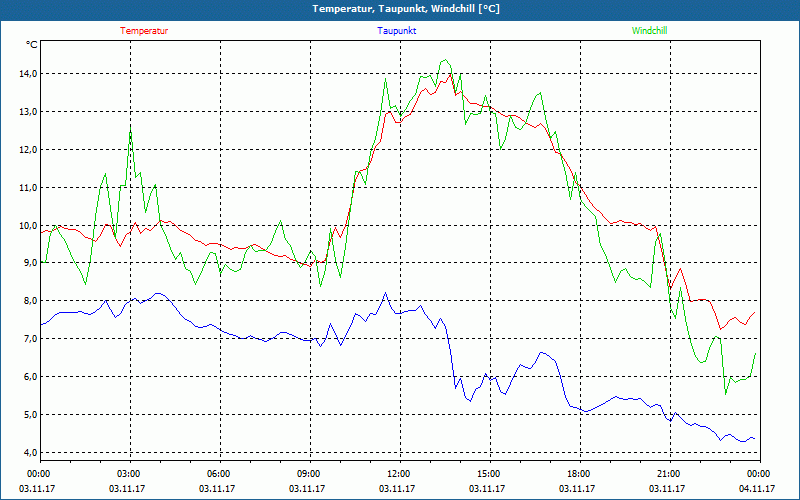The image size is (800, 500).
Task: Click the green Windchill spike at 03:00
Action: pos(131,129)
